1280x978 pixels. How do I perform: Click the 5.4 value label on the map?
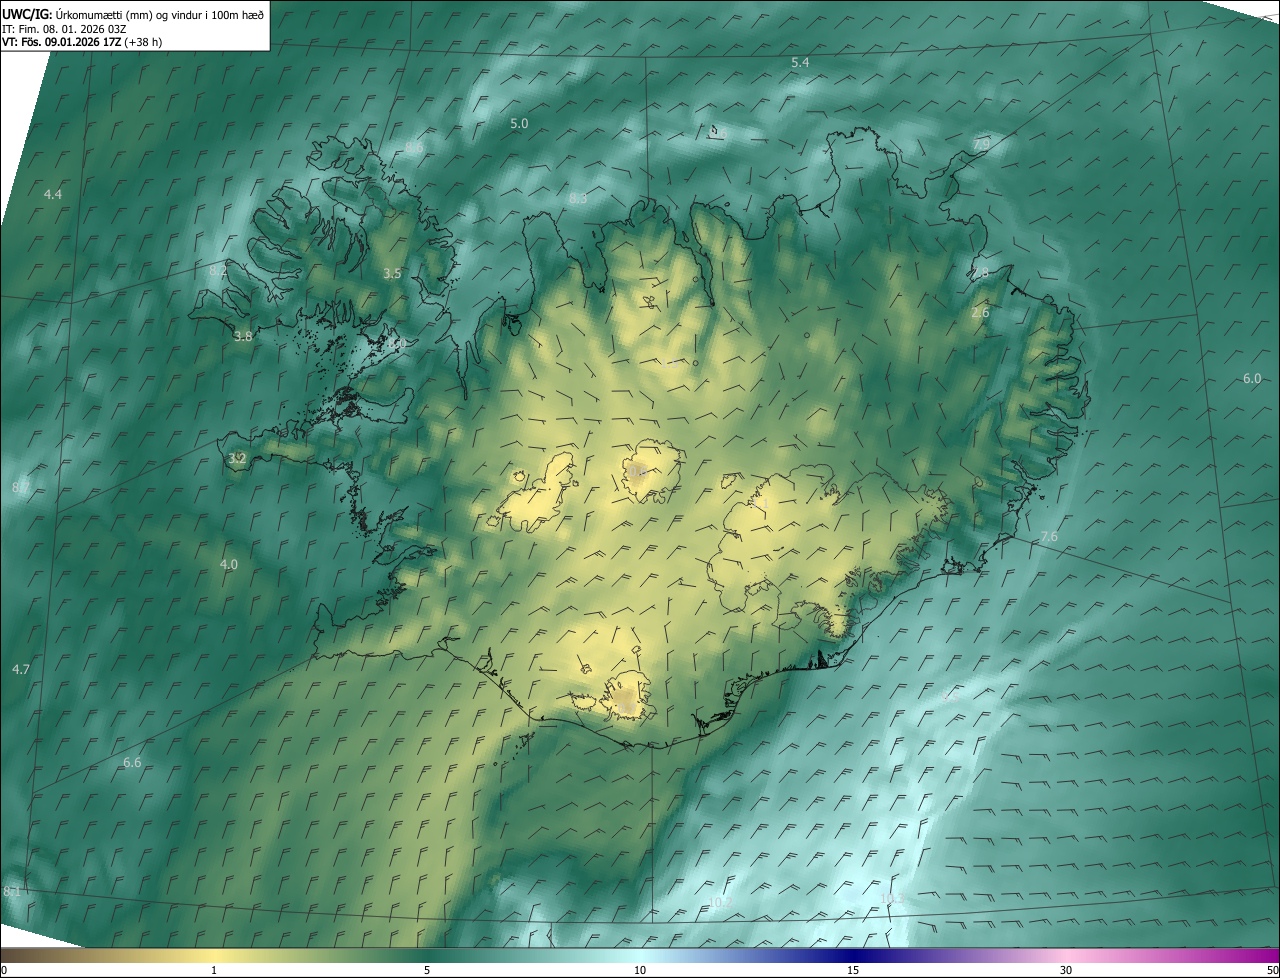pos(800,63)
